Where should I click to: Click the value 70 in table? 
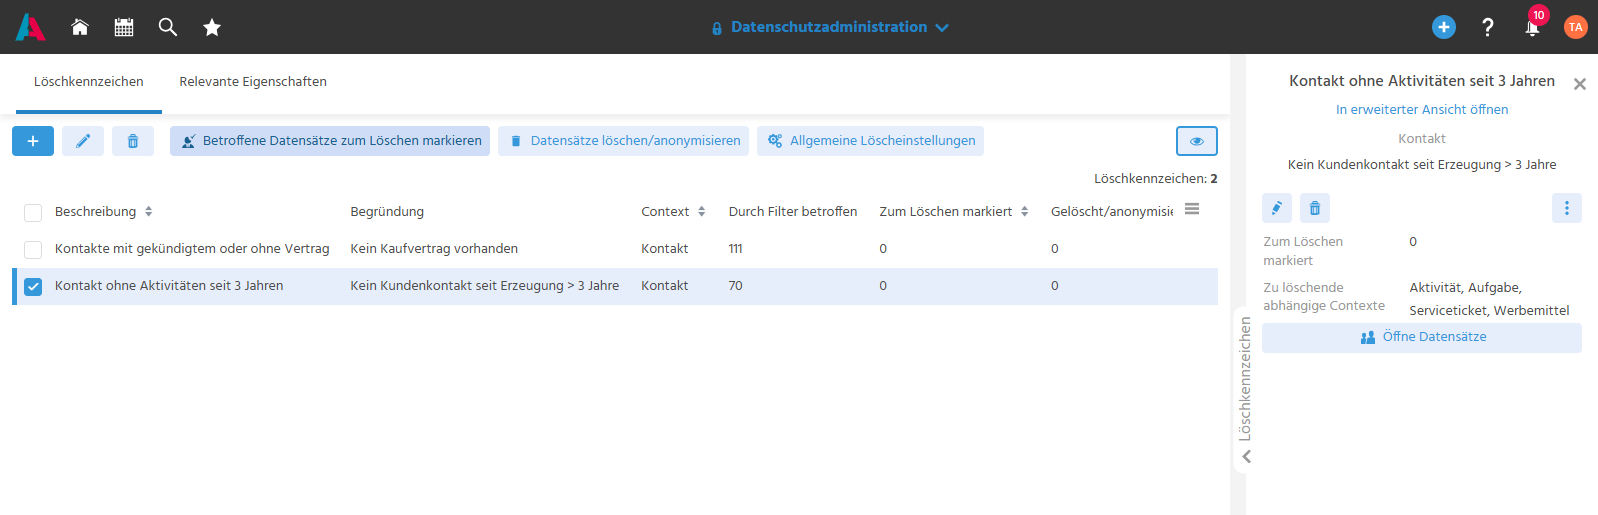point(735,286)
